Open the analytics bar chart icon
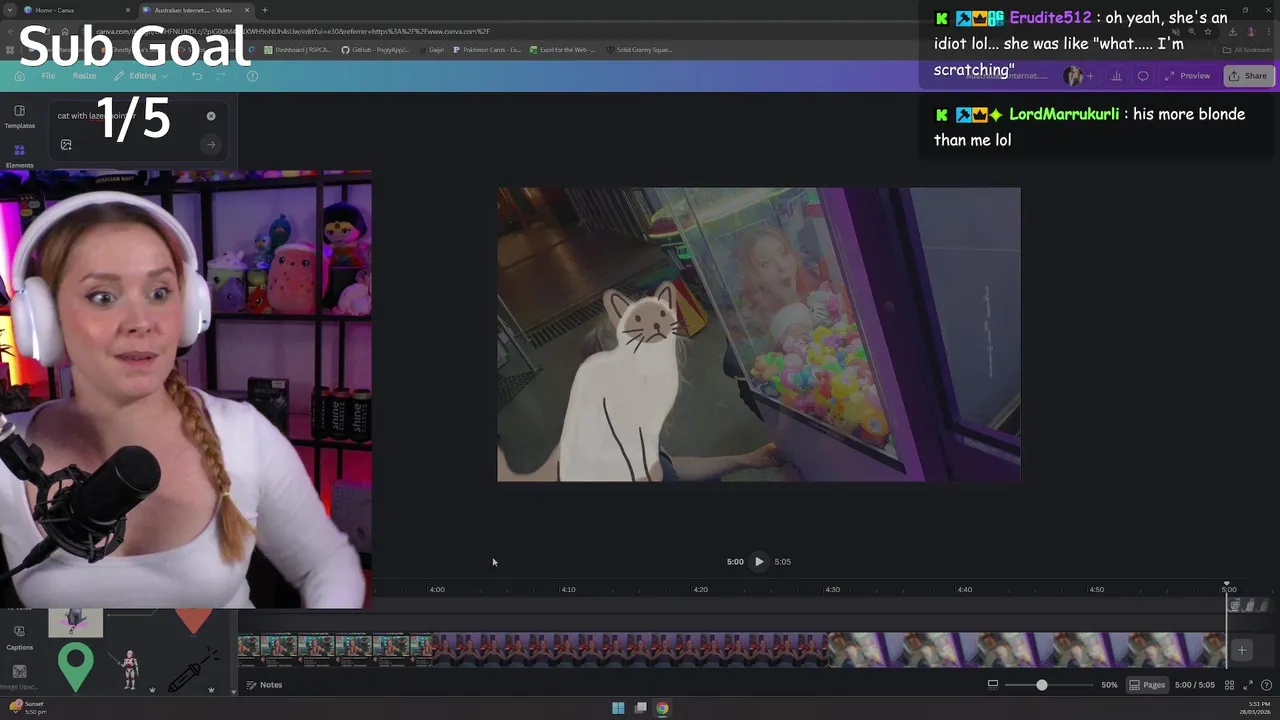Screen dimensions: 1280x720 point(1116,76)
